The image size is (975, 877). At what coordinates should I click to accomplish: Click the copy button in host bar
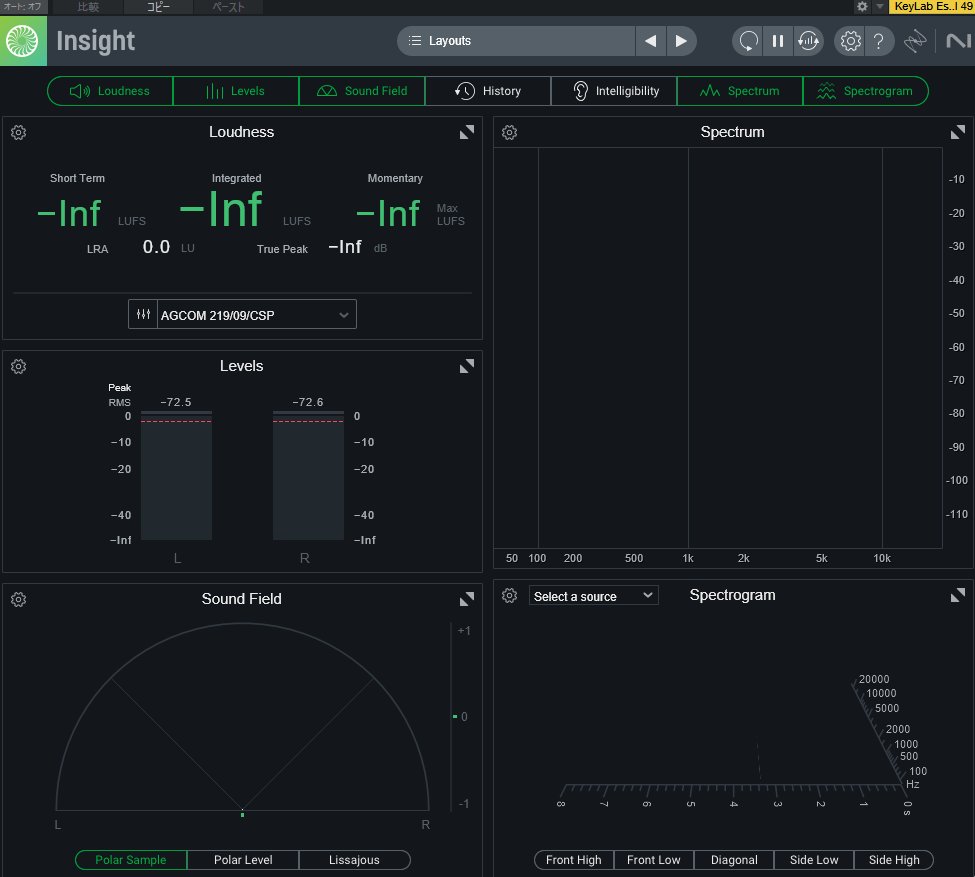click(159, 6)
